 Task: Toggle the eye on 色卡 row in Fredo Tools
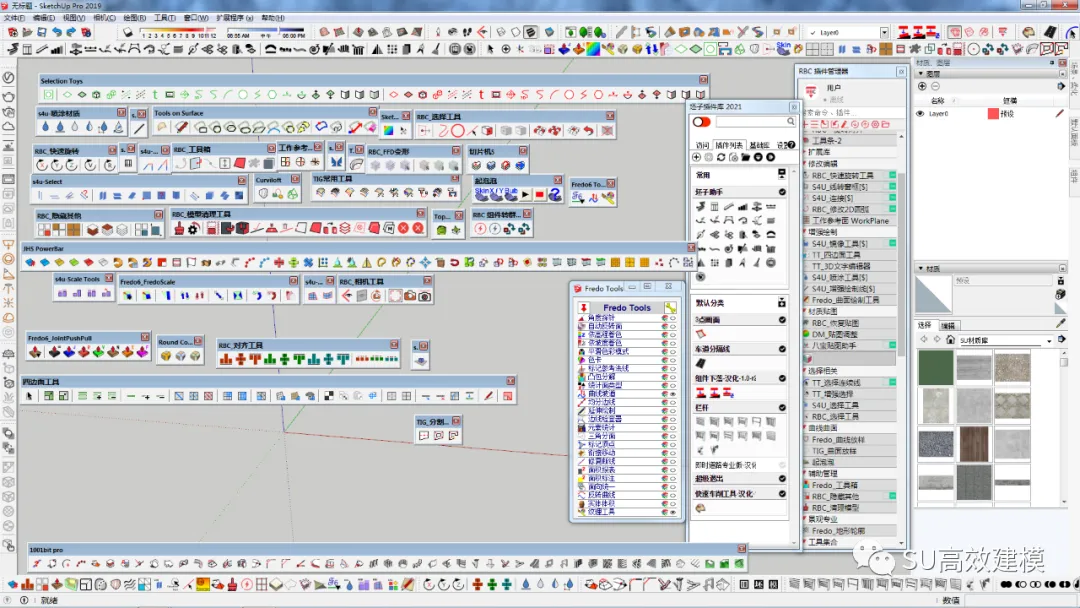point(673,360)
